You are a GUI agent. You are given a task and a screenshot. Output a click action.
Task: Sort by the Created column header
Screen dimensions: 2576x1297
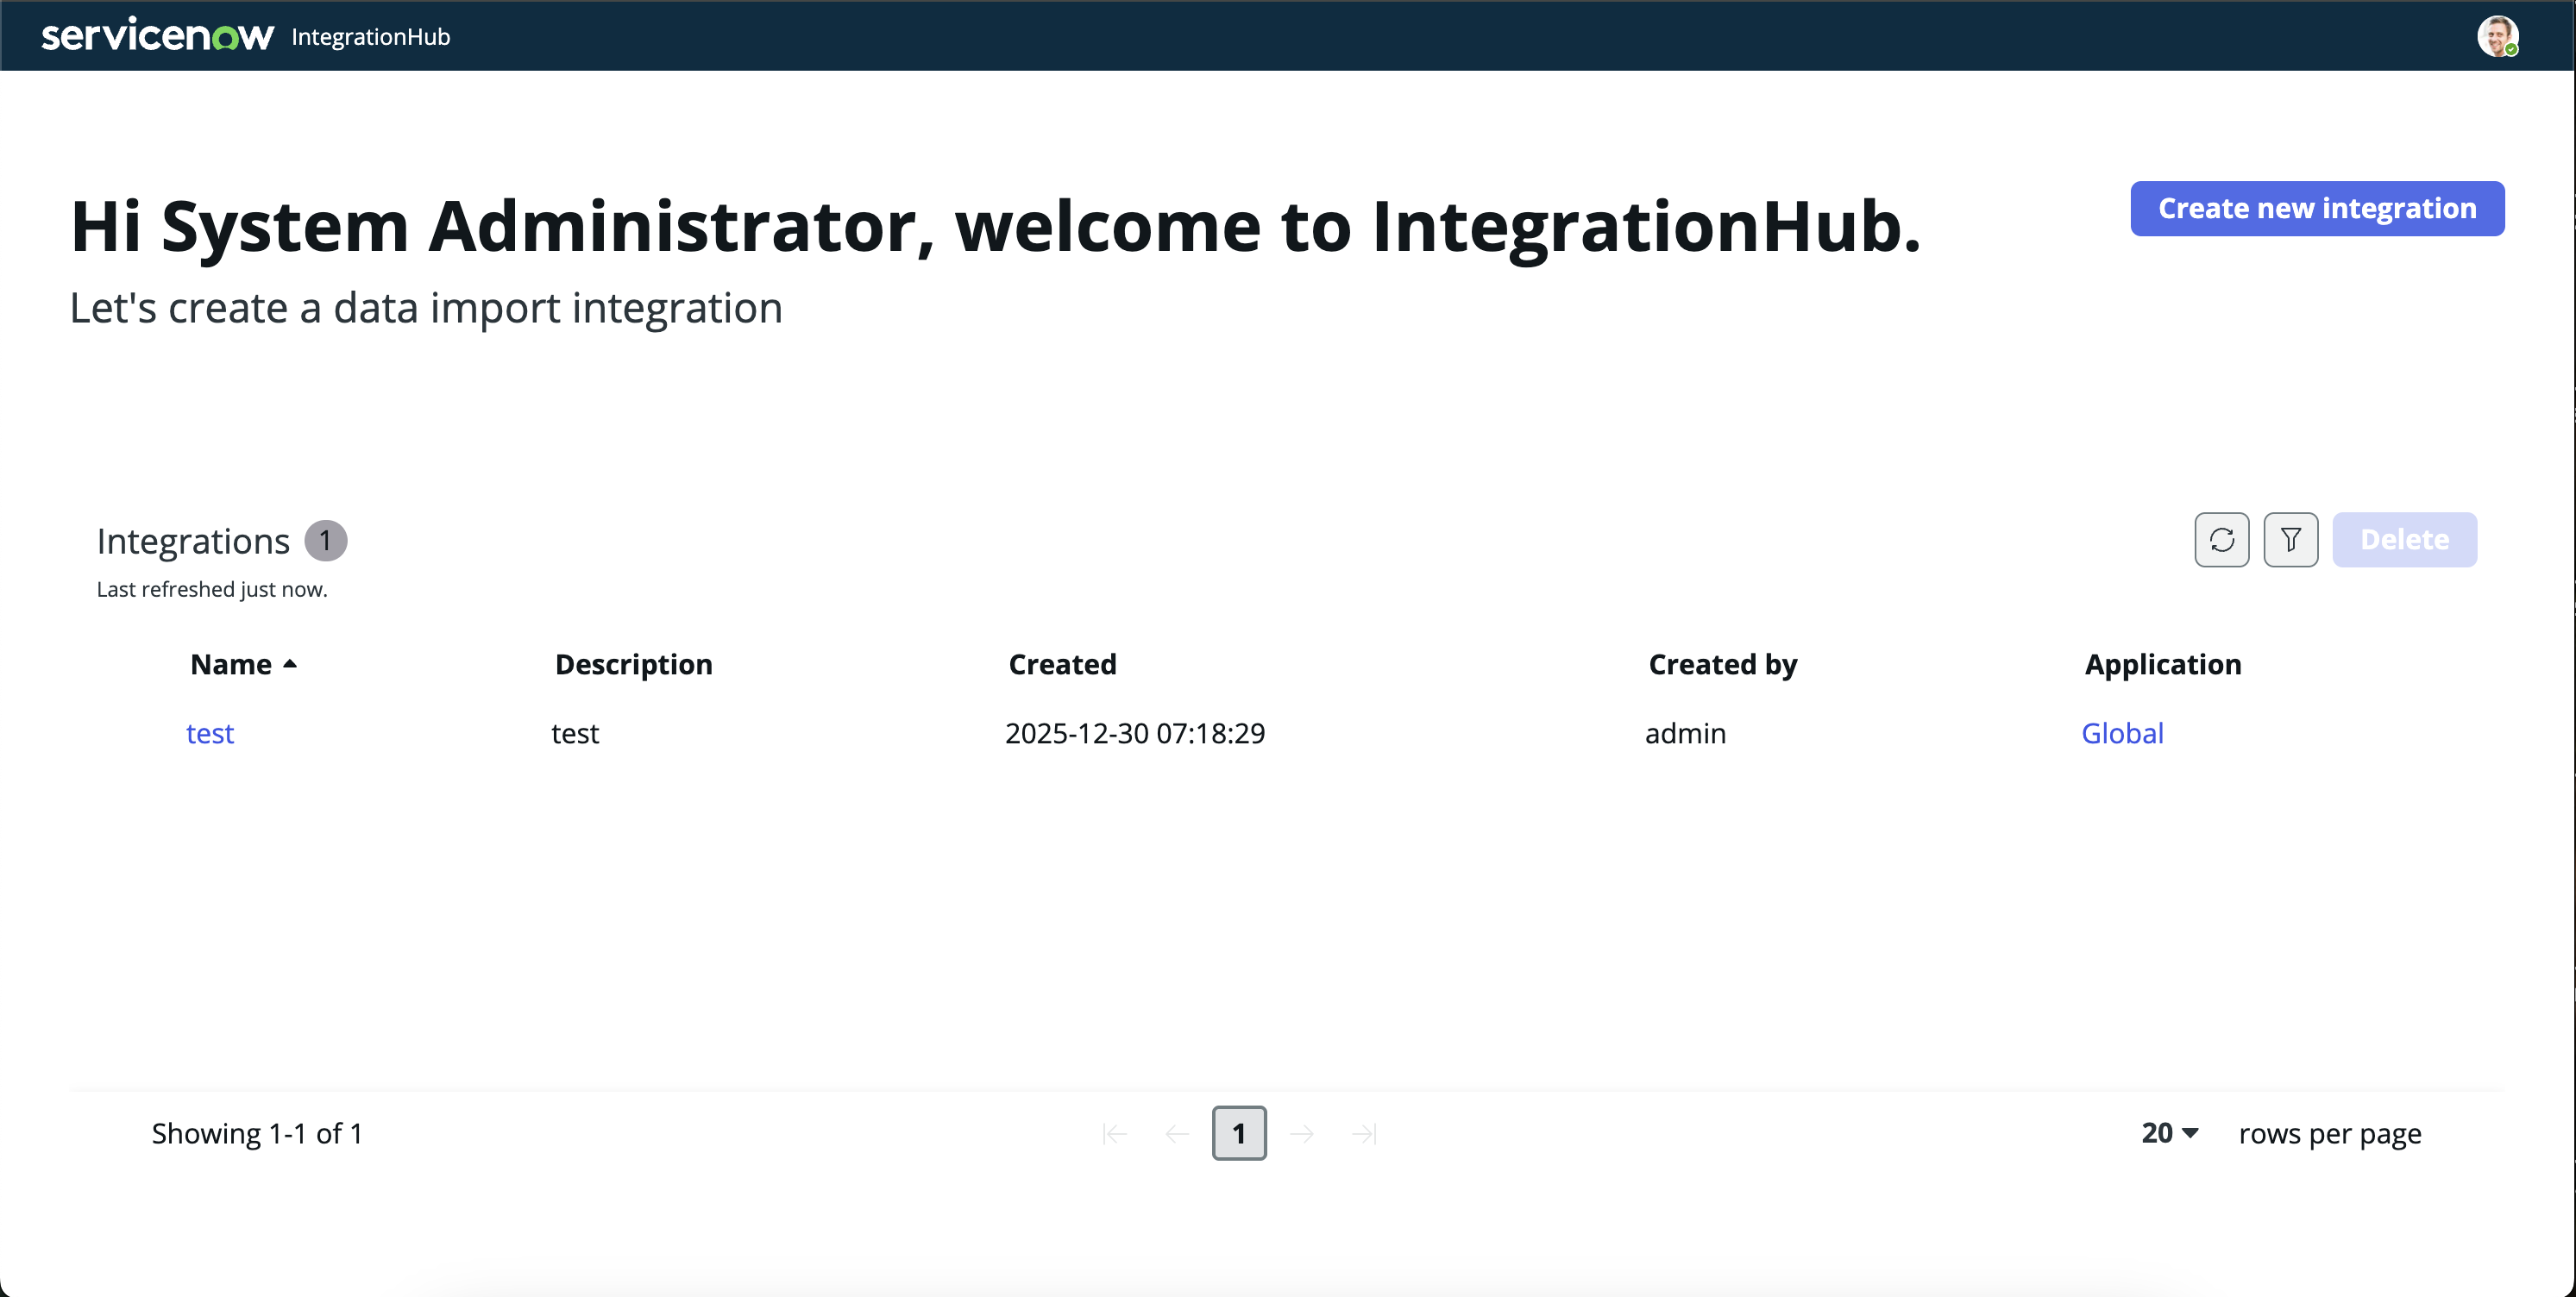pyautogui.click(x=1062, y=664)
